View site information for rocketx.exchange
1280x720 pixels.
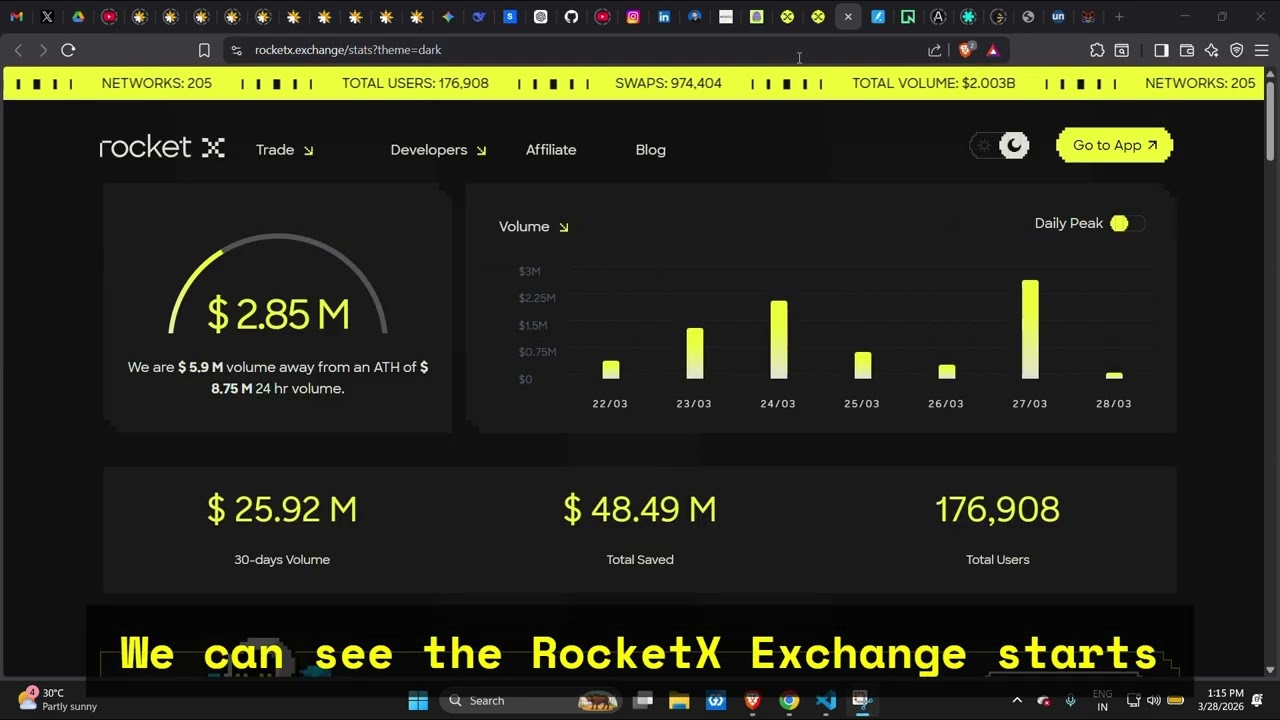[236, 50]
